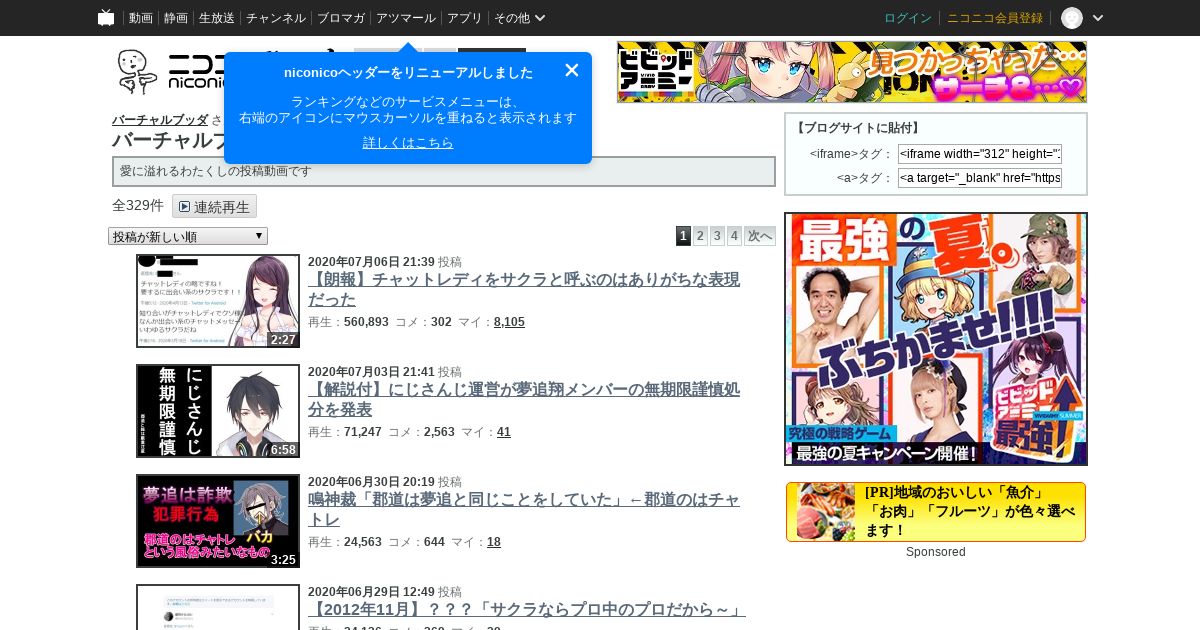Open the 【解説付】にじさんじ運営 video title
Screen dimensions: 1200x630
524,399
